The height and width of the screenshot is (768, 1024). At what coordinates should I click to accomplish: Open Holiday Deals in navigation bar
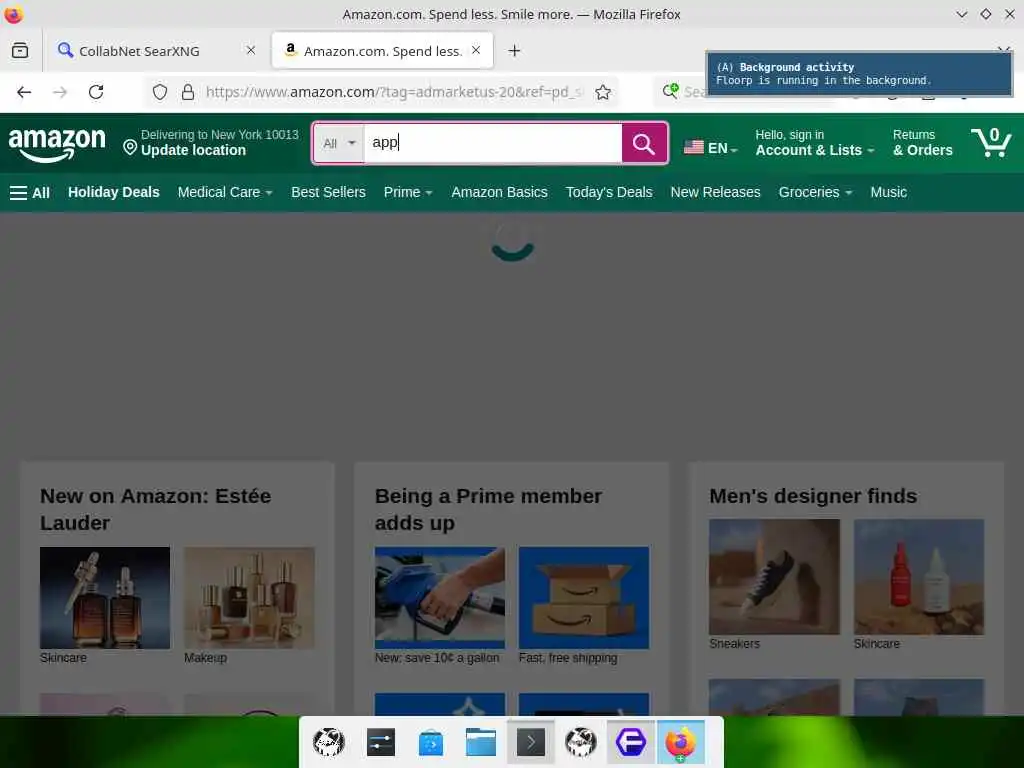114,193
